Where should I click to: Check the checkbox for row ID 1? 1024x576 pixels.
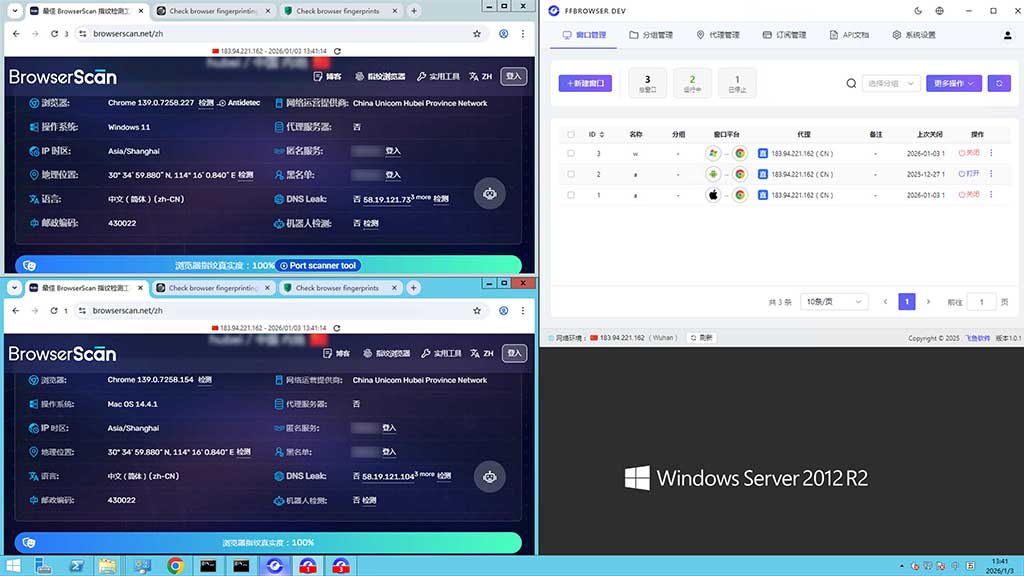point(571,195)
